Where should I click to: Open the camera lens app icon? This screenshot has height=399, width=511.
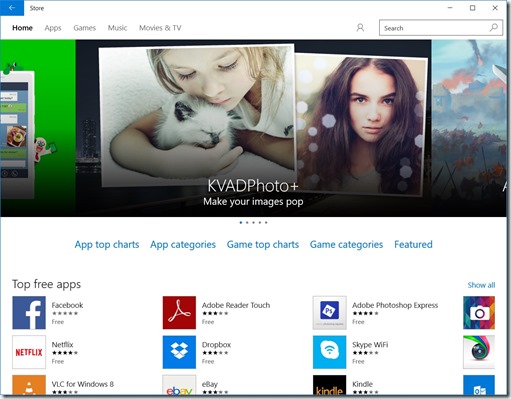[x=479, y=352]
